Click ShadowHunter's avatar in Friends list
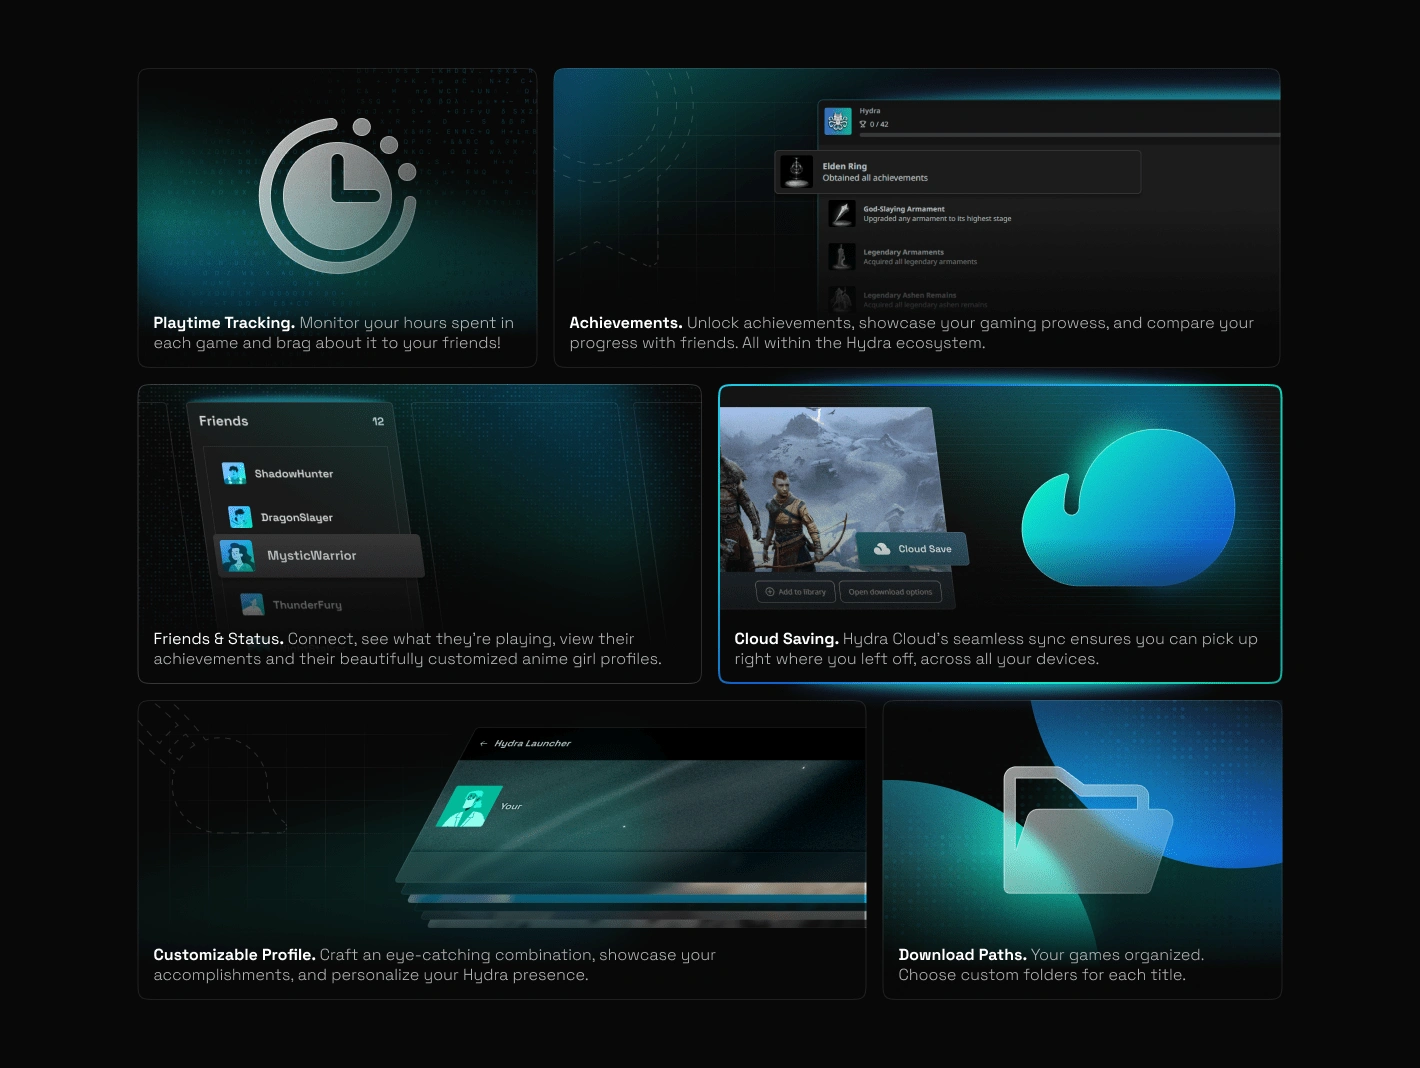 234,473
